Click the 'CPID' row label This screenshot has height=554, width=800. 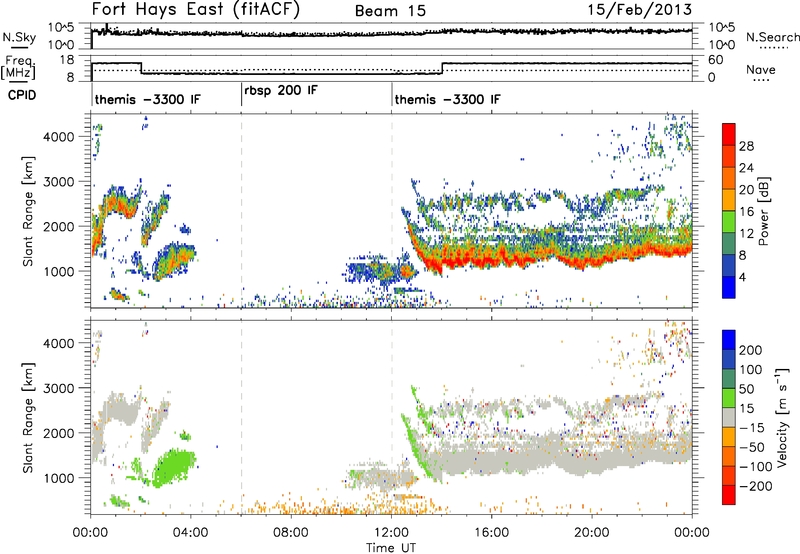22,95
